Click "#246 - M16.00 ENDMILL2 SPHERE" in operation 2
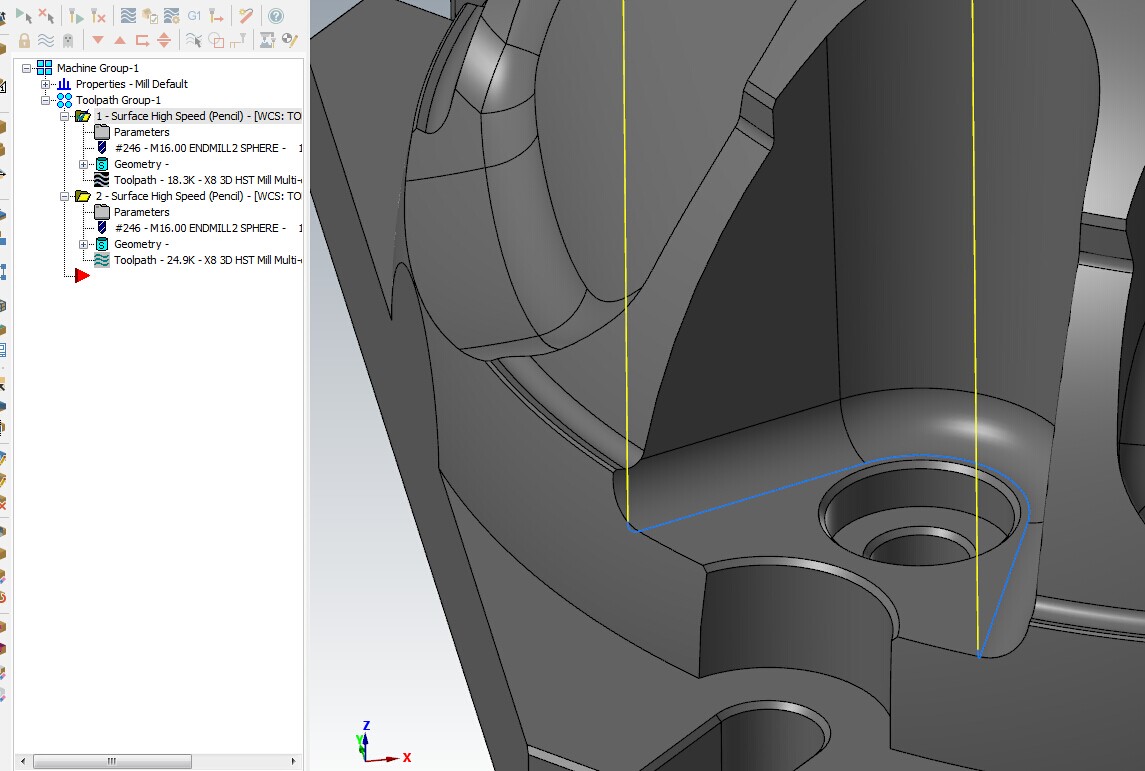Image resolution: width=1145 pixels, height=771 pixels. [200, 229]
